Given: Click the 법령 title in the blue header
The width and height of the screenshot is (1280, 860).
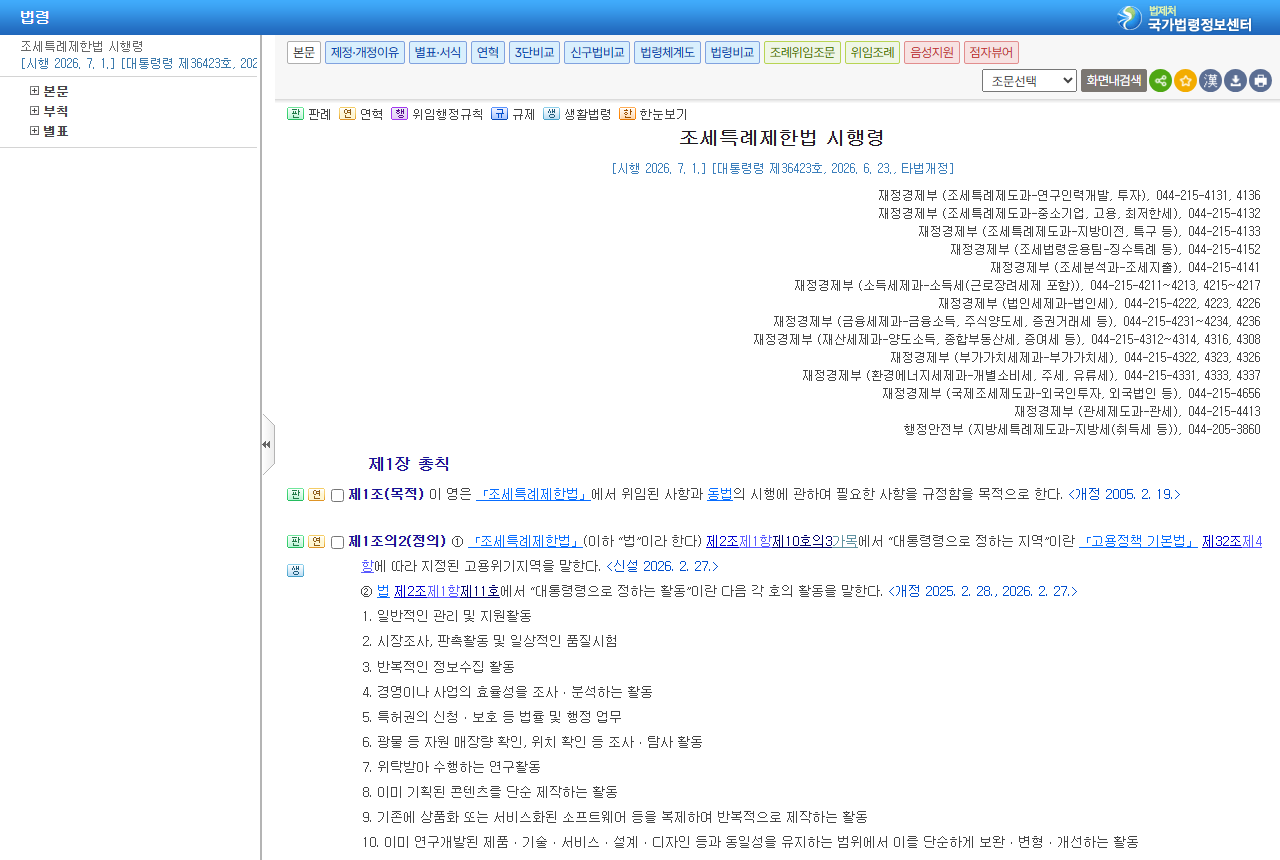Looking at the screenshot, I should coord(35,17).
